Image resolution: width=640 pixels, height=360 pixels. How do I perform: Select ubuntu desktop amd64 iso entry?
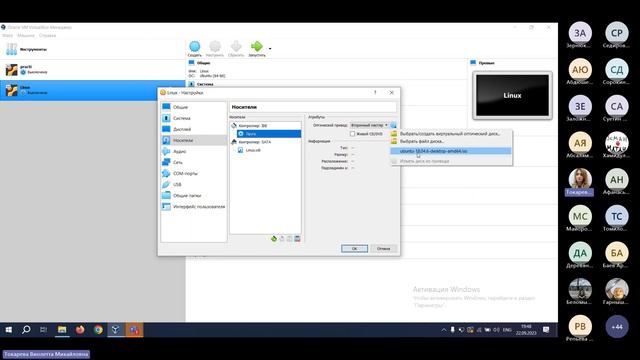coord(451,151)
